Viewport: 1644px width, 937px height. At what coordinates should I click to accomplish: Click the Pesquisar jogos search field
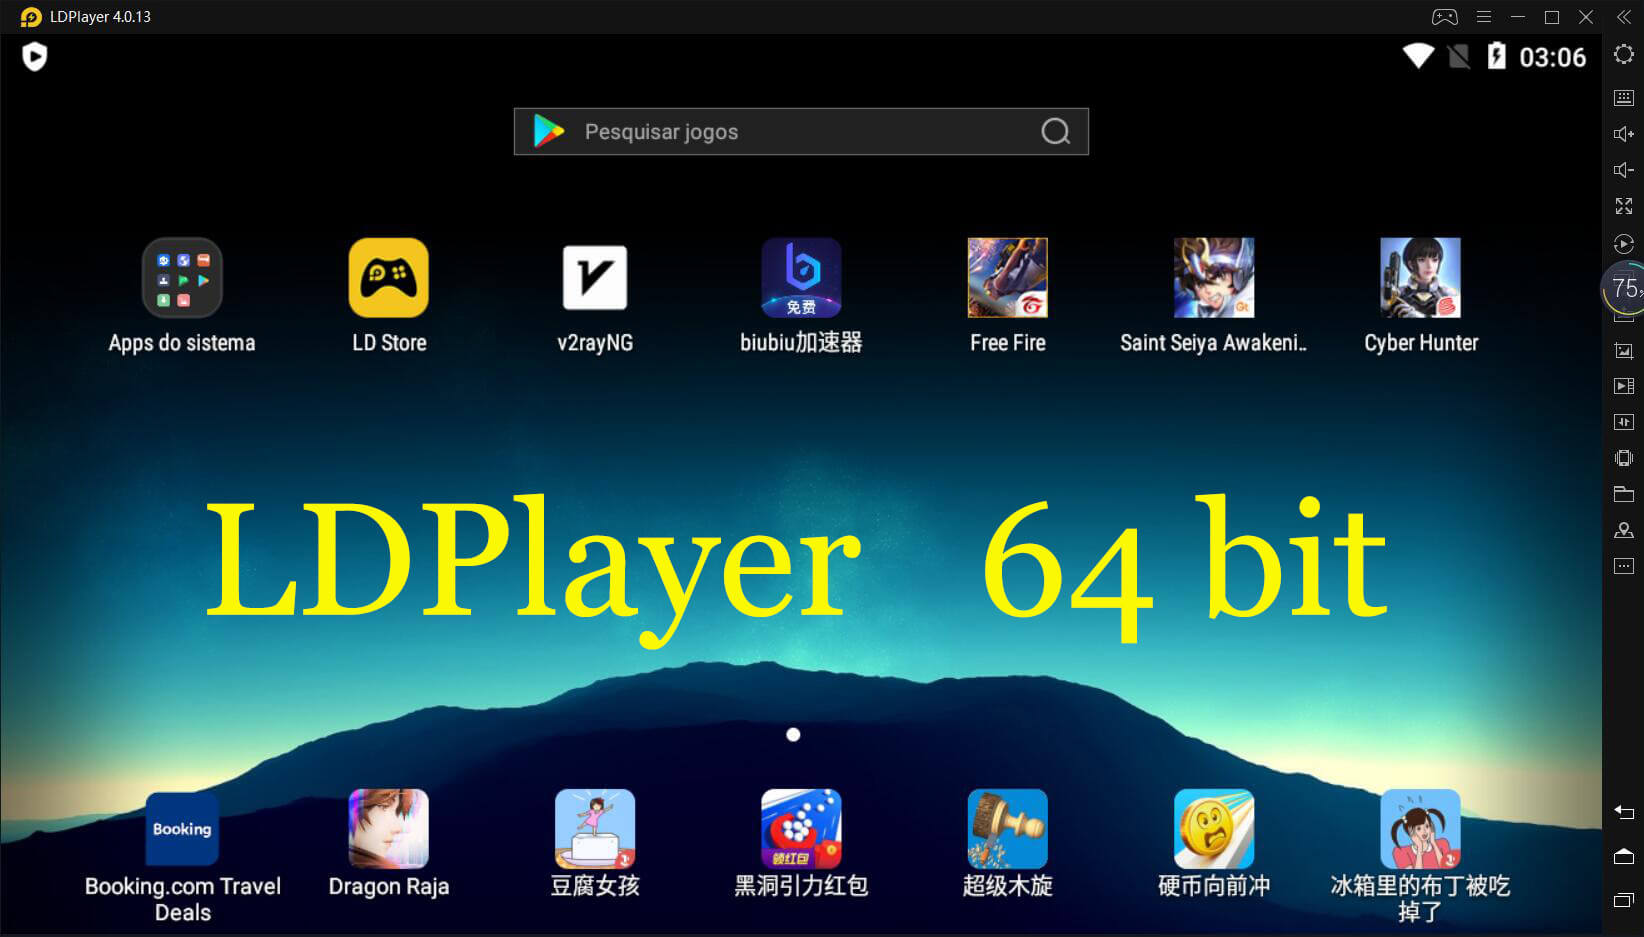[801, 132]
